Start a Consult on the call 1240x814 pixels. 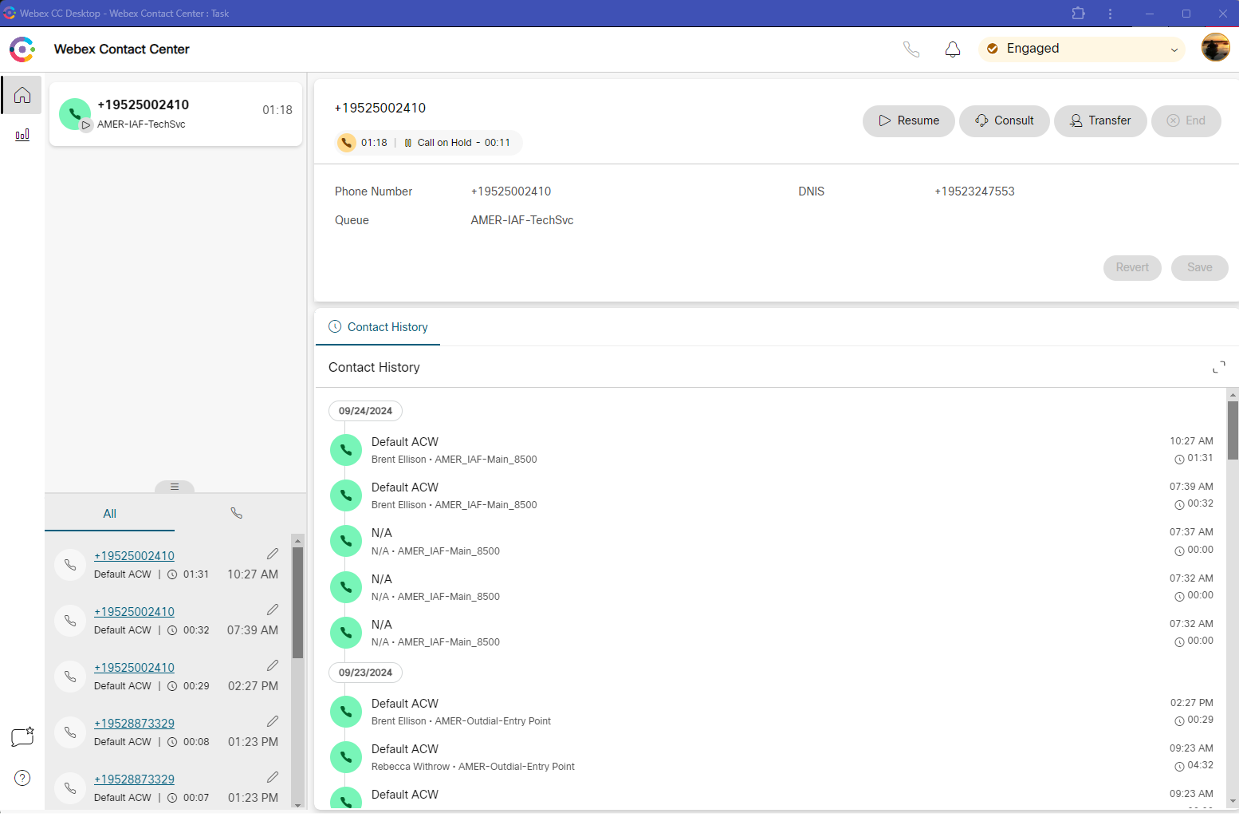click(x=1004, y=121)
